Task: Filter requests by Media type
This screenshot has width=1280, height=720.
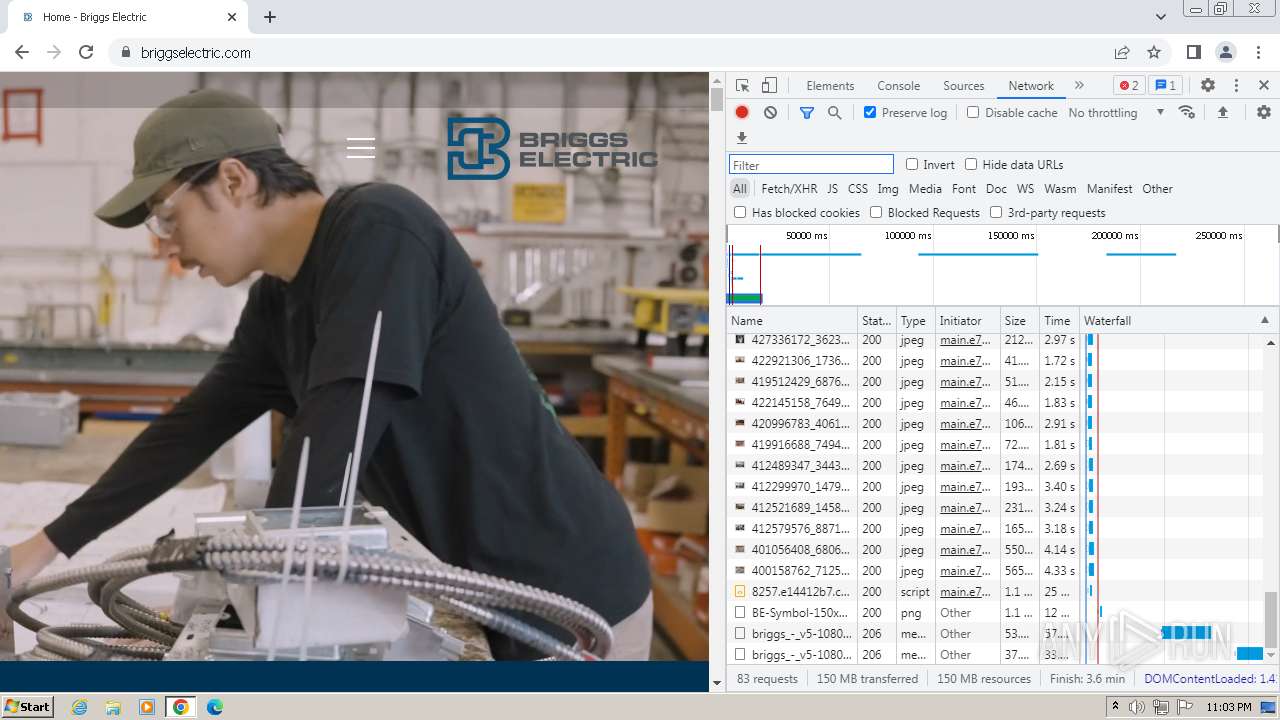Action: [x=925, y=189]
